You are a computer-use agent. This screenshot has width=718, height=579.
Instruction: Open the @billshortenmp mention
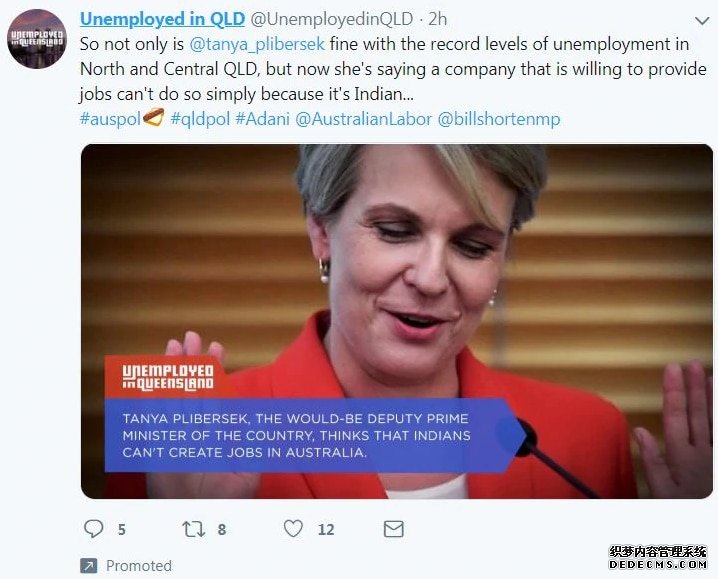click(499, 119)
